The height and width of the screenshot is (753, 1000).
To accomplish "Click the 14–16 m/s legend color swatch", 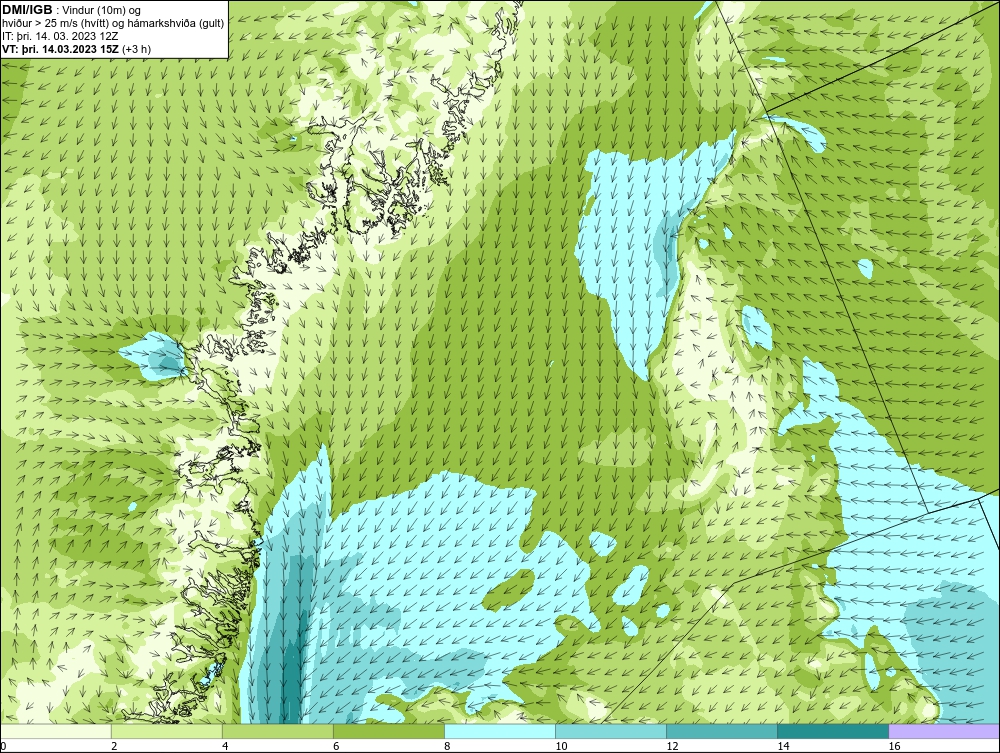I will (x=833, y=731).
